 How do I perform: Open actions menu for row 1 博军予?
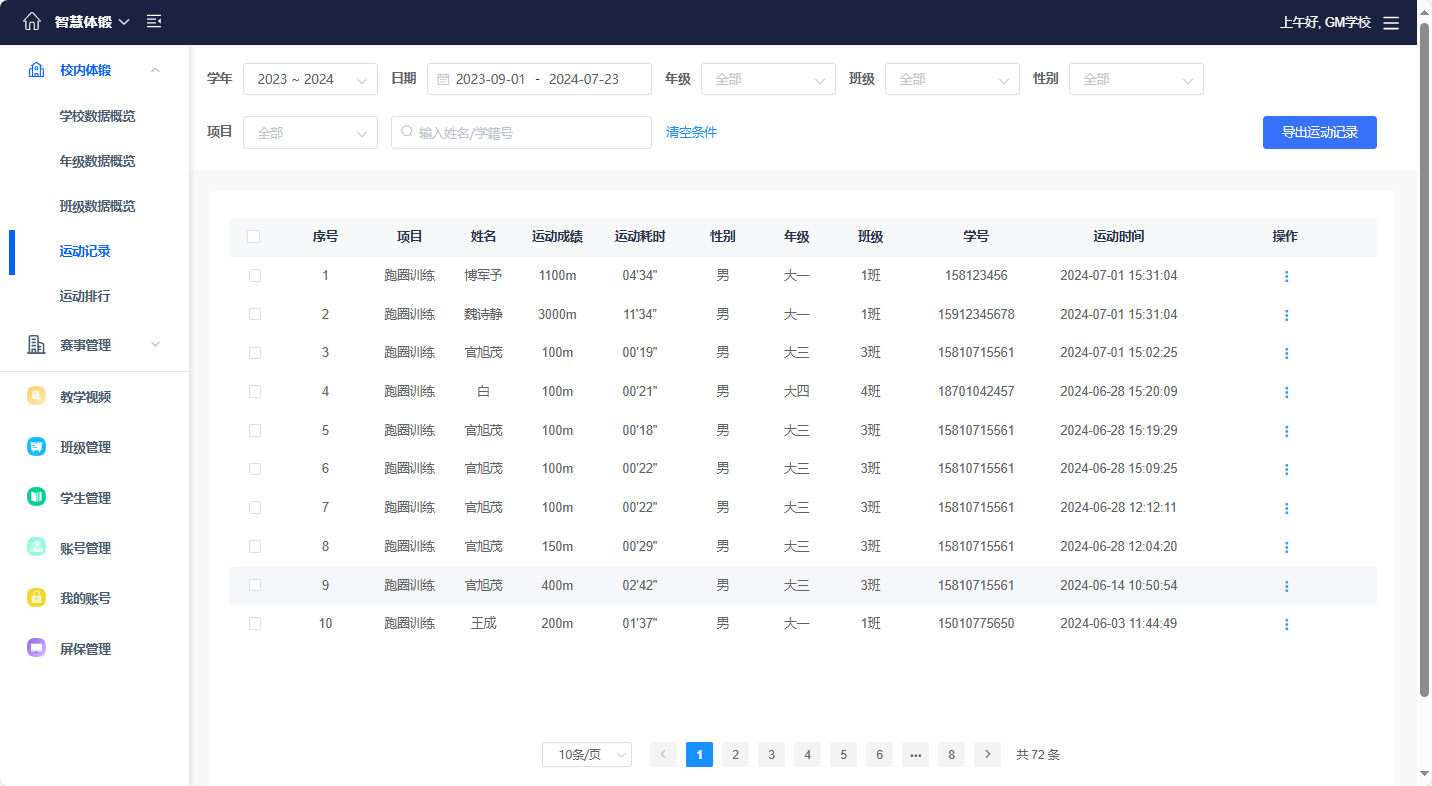(1286, 276)
